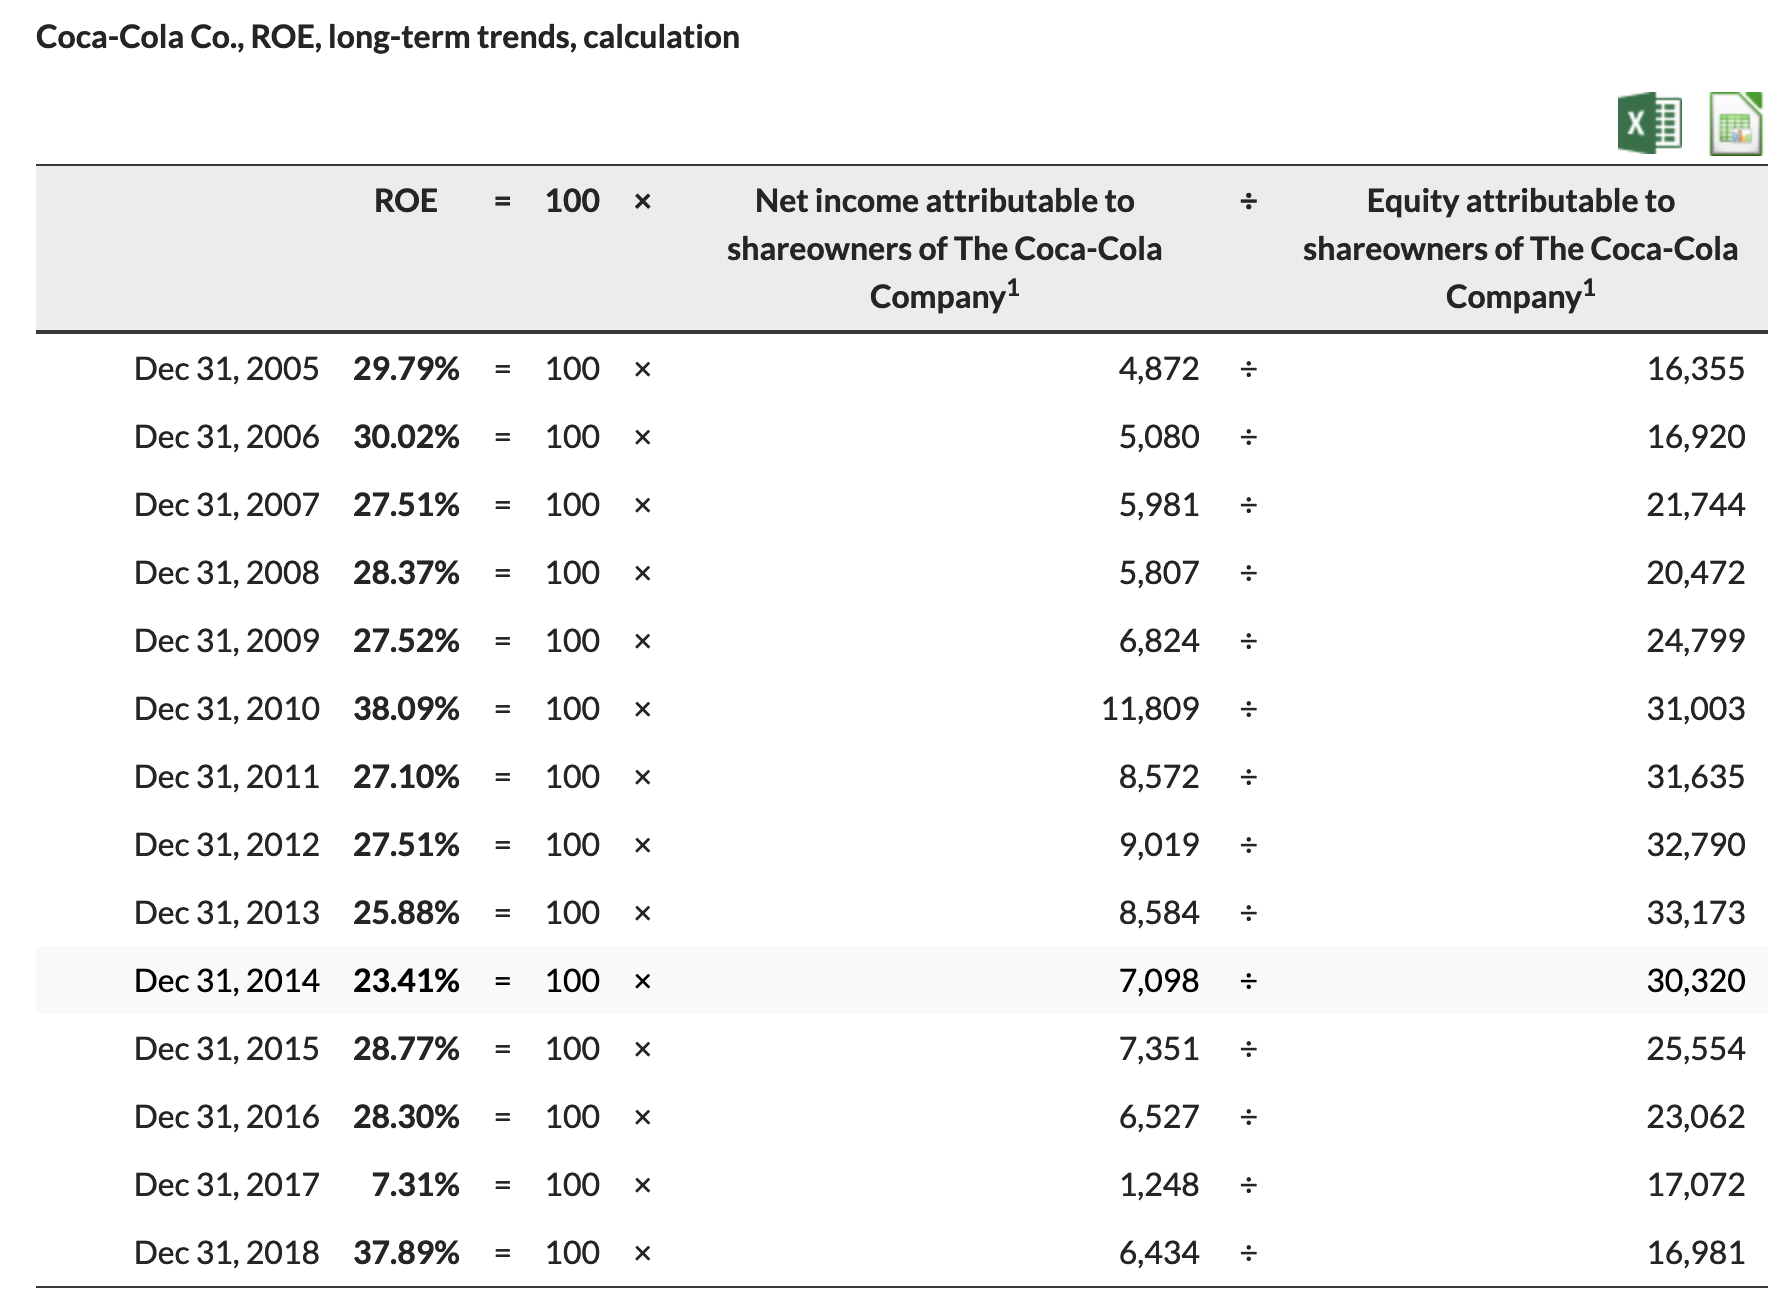The width and height of the screenshot is (1780, 1298).
Task: Click net income value 11,809
Action: [x=1150, y=709]
